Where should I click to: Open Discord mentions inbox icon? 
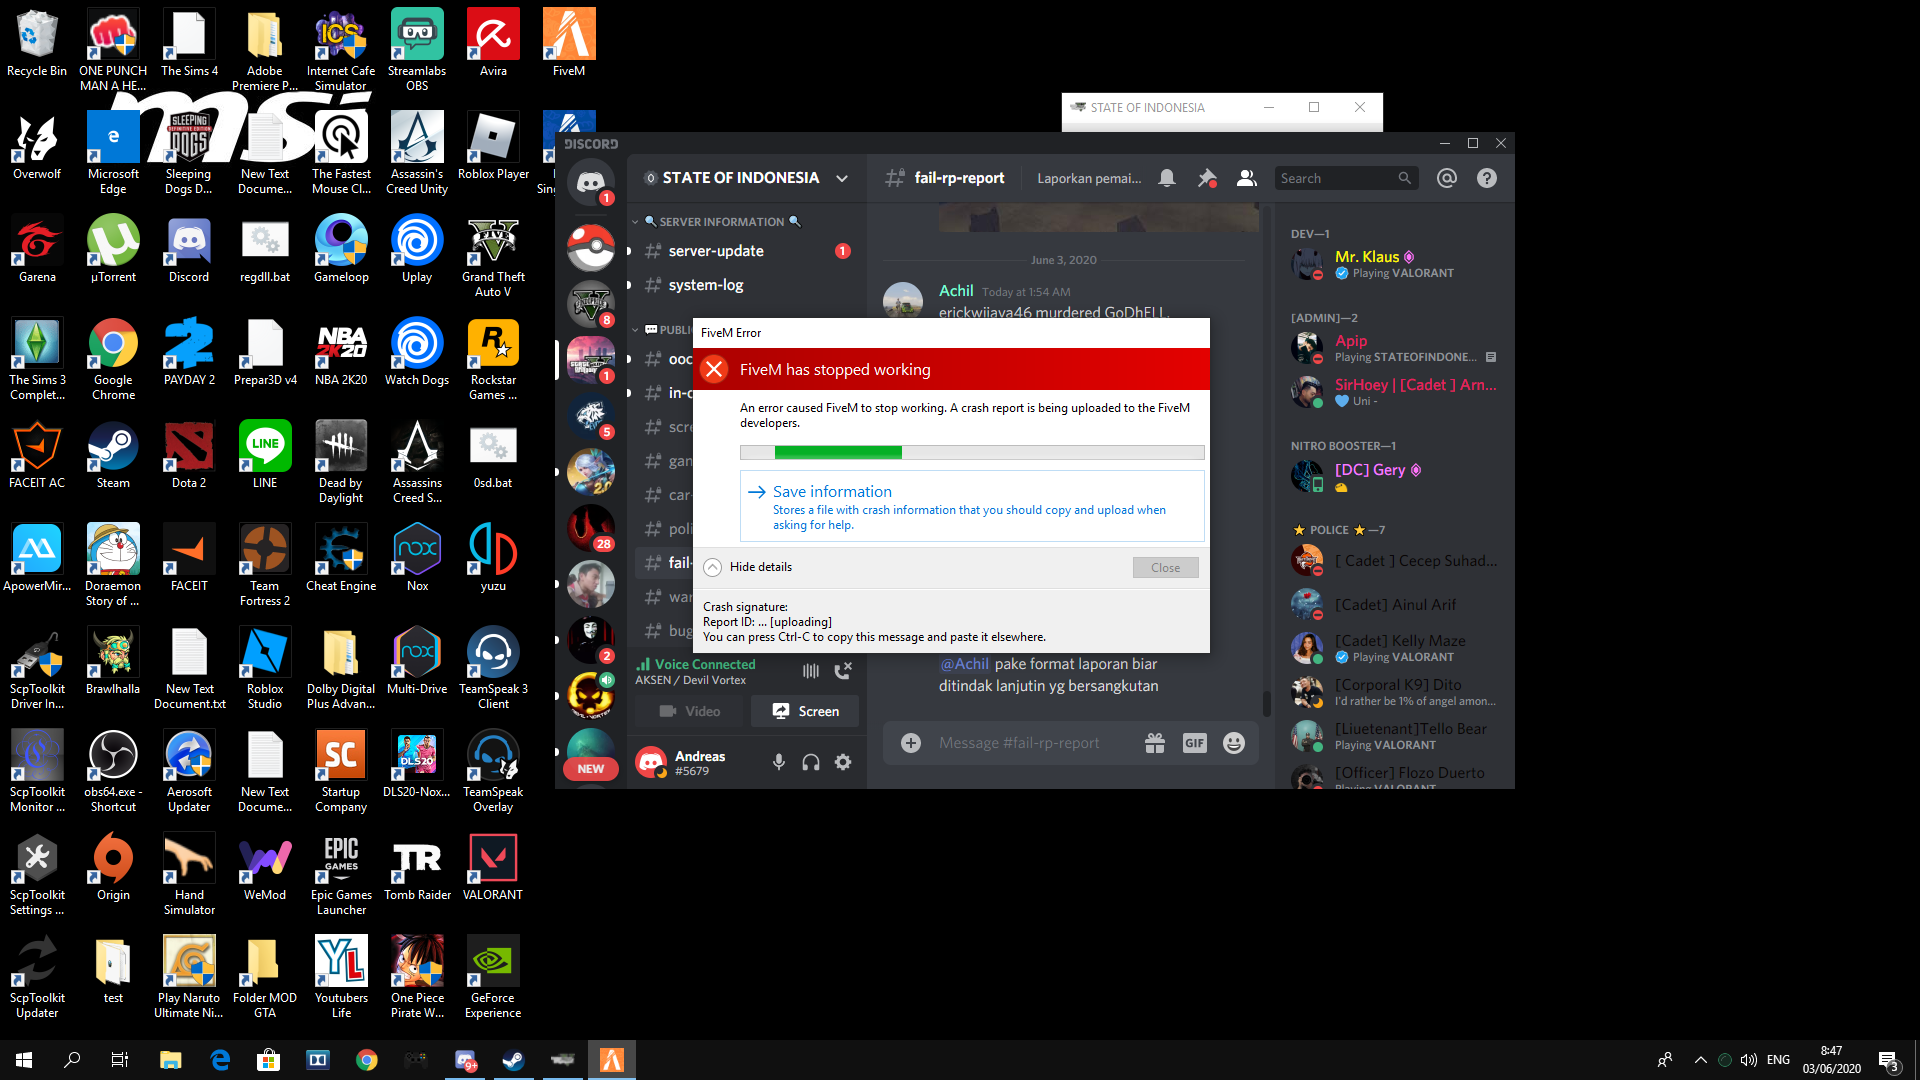(1446, 178)
